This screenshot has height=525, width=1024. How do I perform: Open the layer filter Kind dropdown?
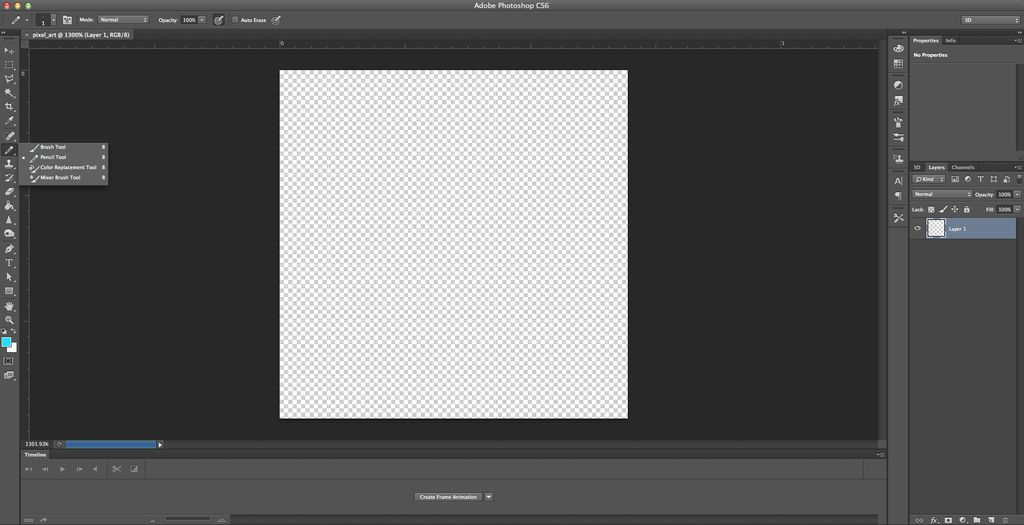pyautogui.click(x=929, y=179)
